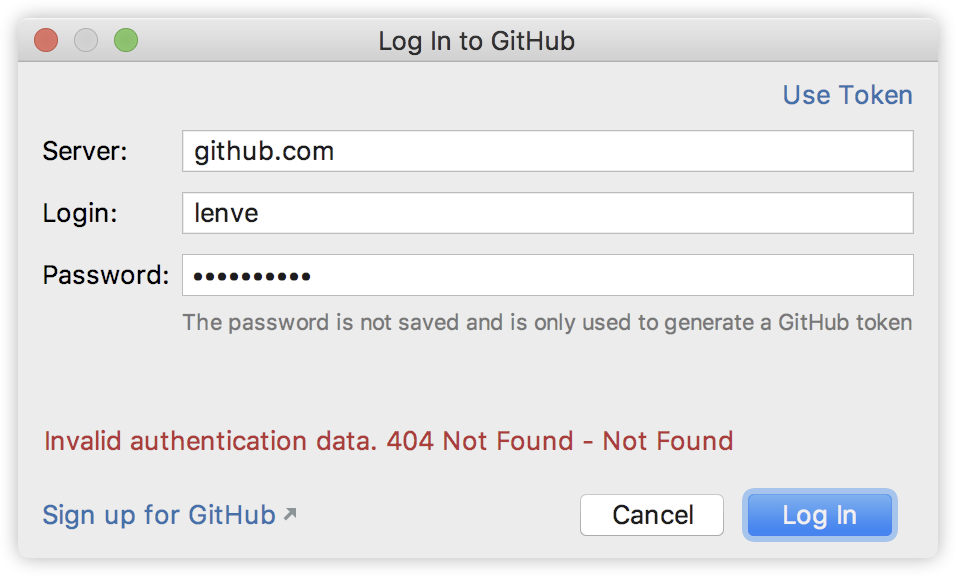Click the Password: field label

coord(106,275)
